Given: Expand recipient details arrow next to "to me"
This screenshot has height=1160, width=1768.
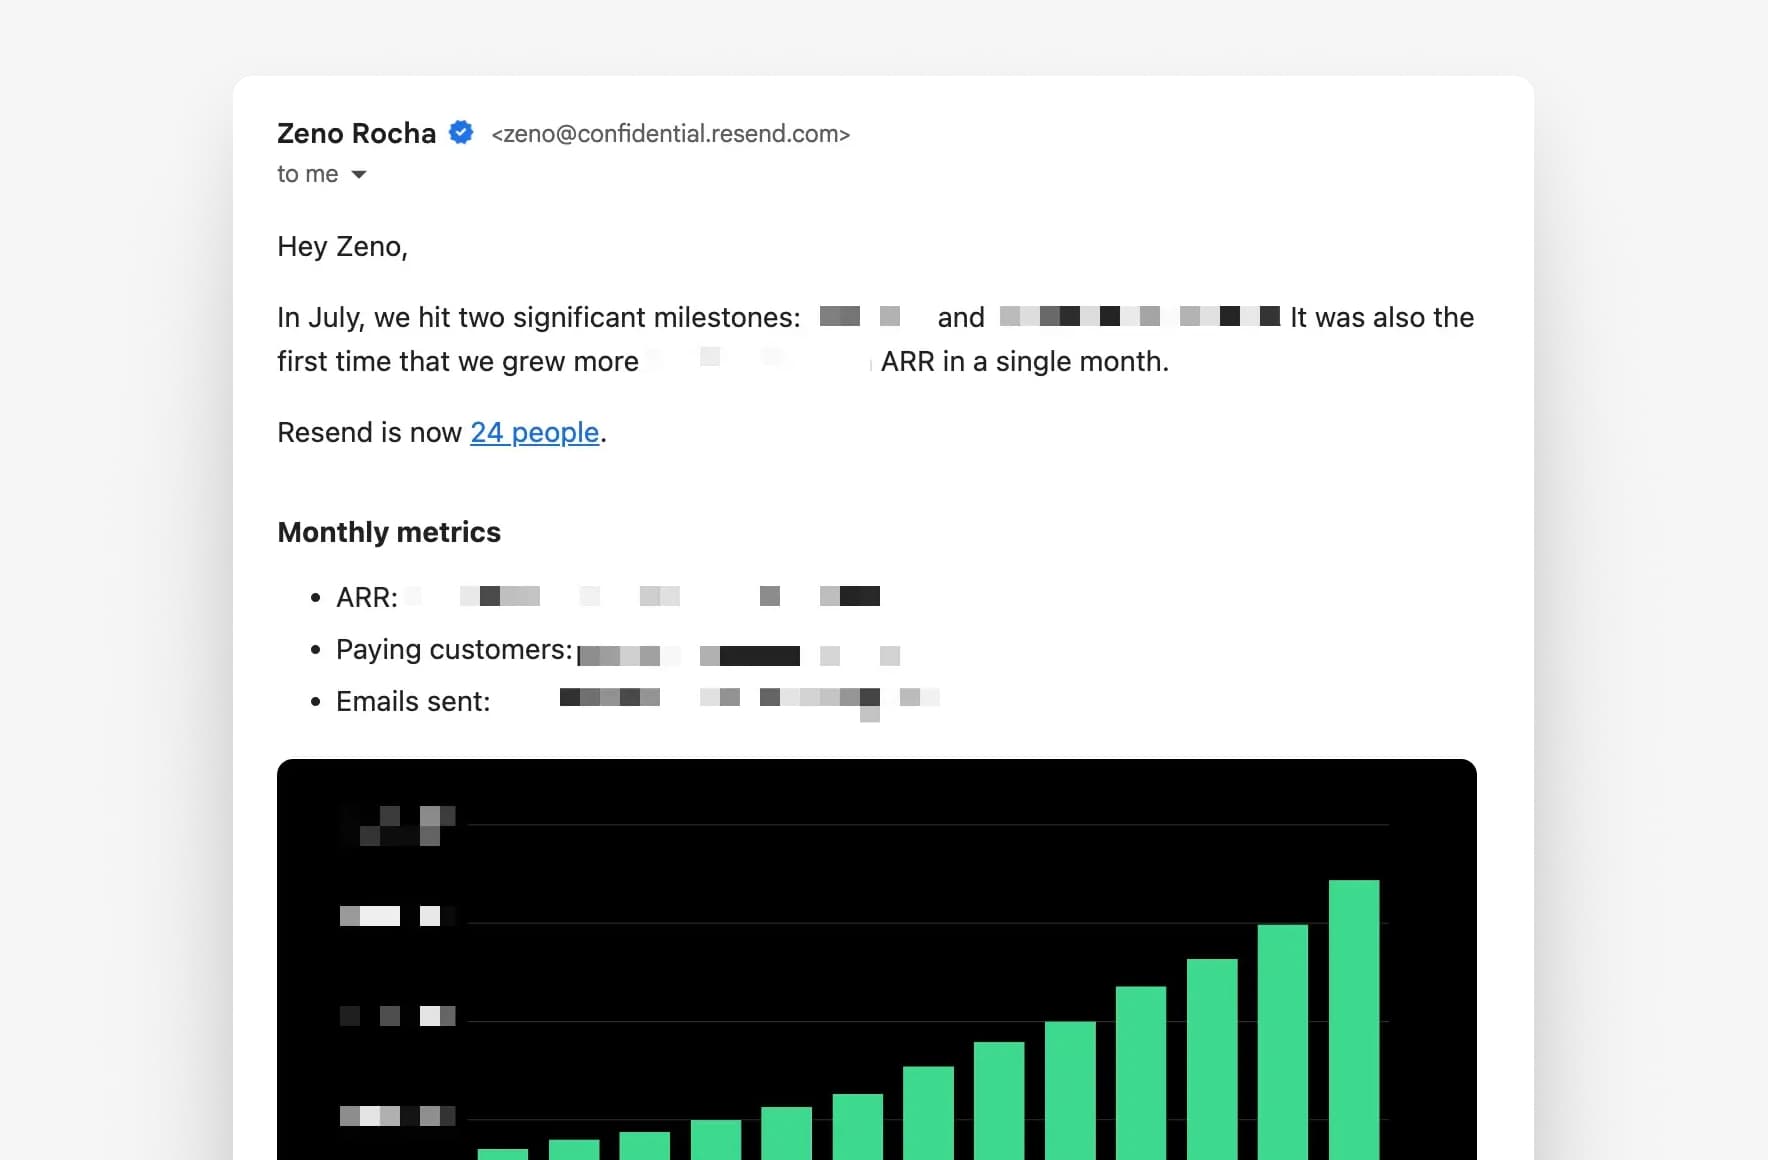Looking at the screenshot, I should (359, 175).
